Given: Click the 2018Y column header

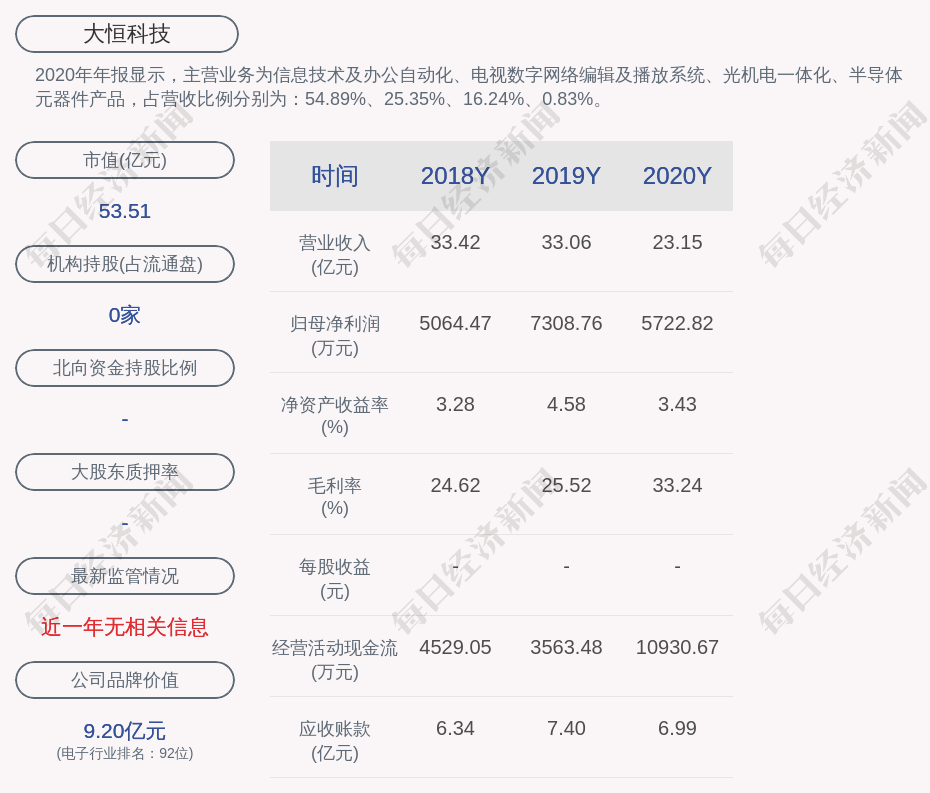Looking at the screenshot, I should tap(455, 176).
